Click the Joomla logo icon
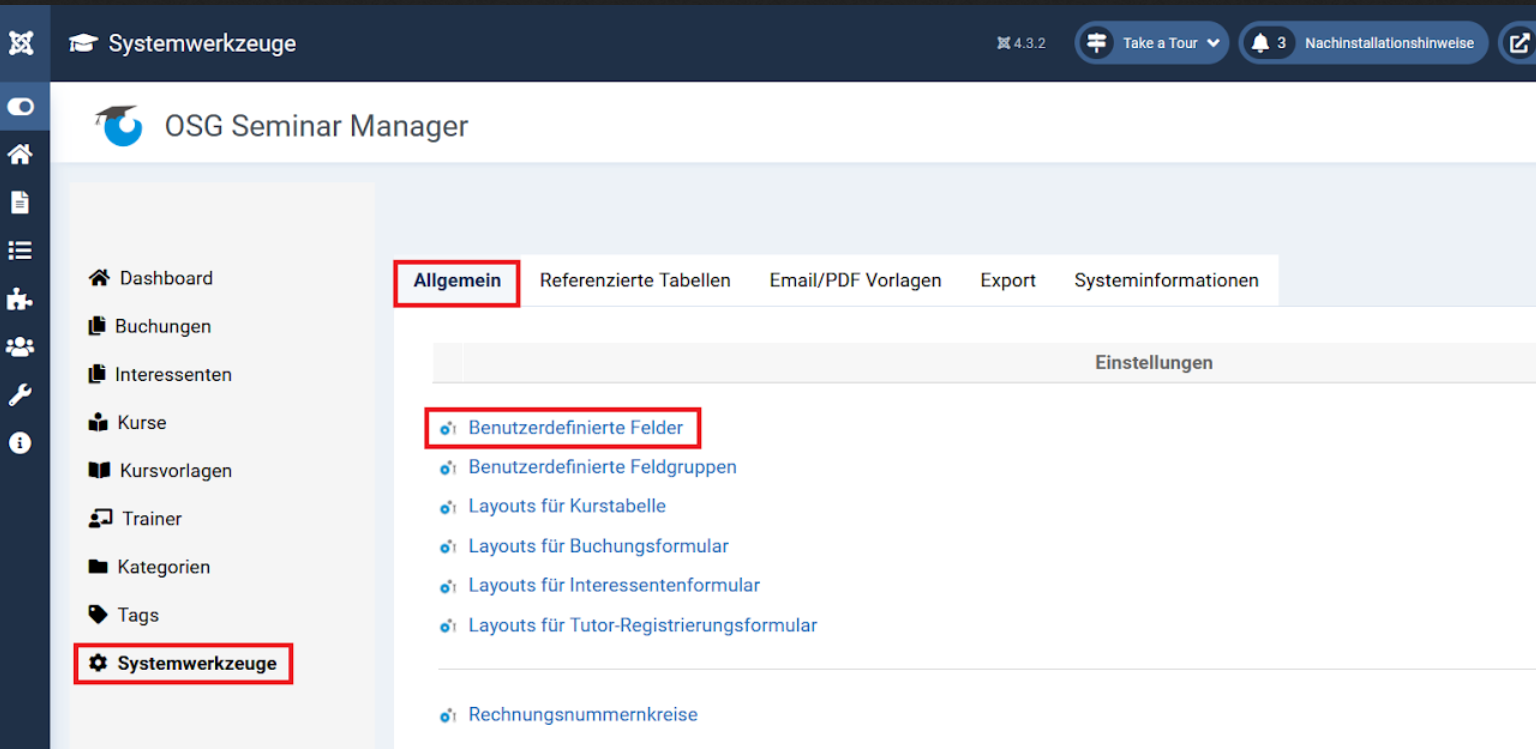This screenshot has width=1536, height=749. pos(21,43)
